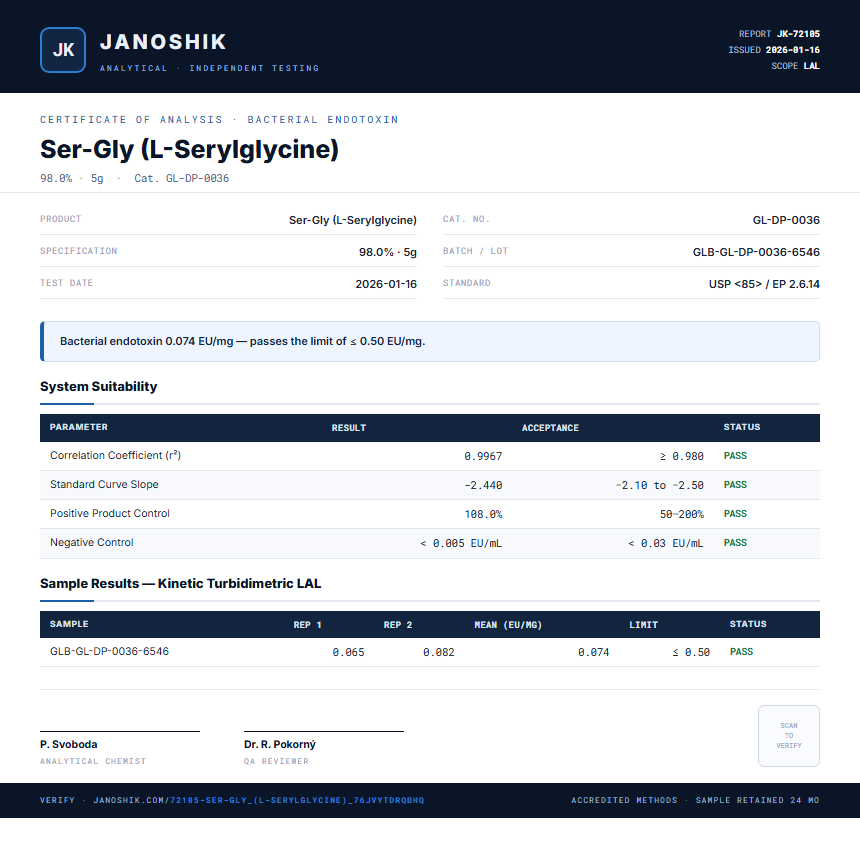Image resolution: width=860 pixels, height=846 pixels.
Task: Select report number JK-72105
Action: 798,34
